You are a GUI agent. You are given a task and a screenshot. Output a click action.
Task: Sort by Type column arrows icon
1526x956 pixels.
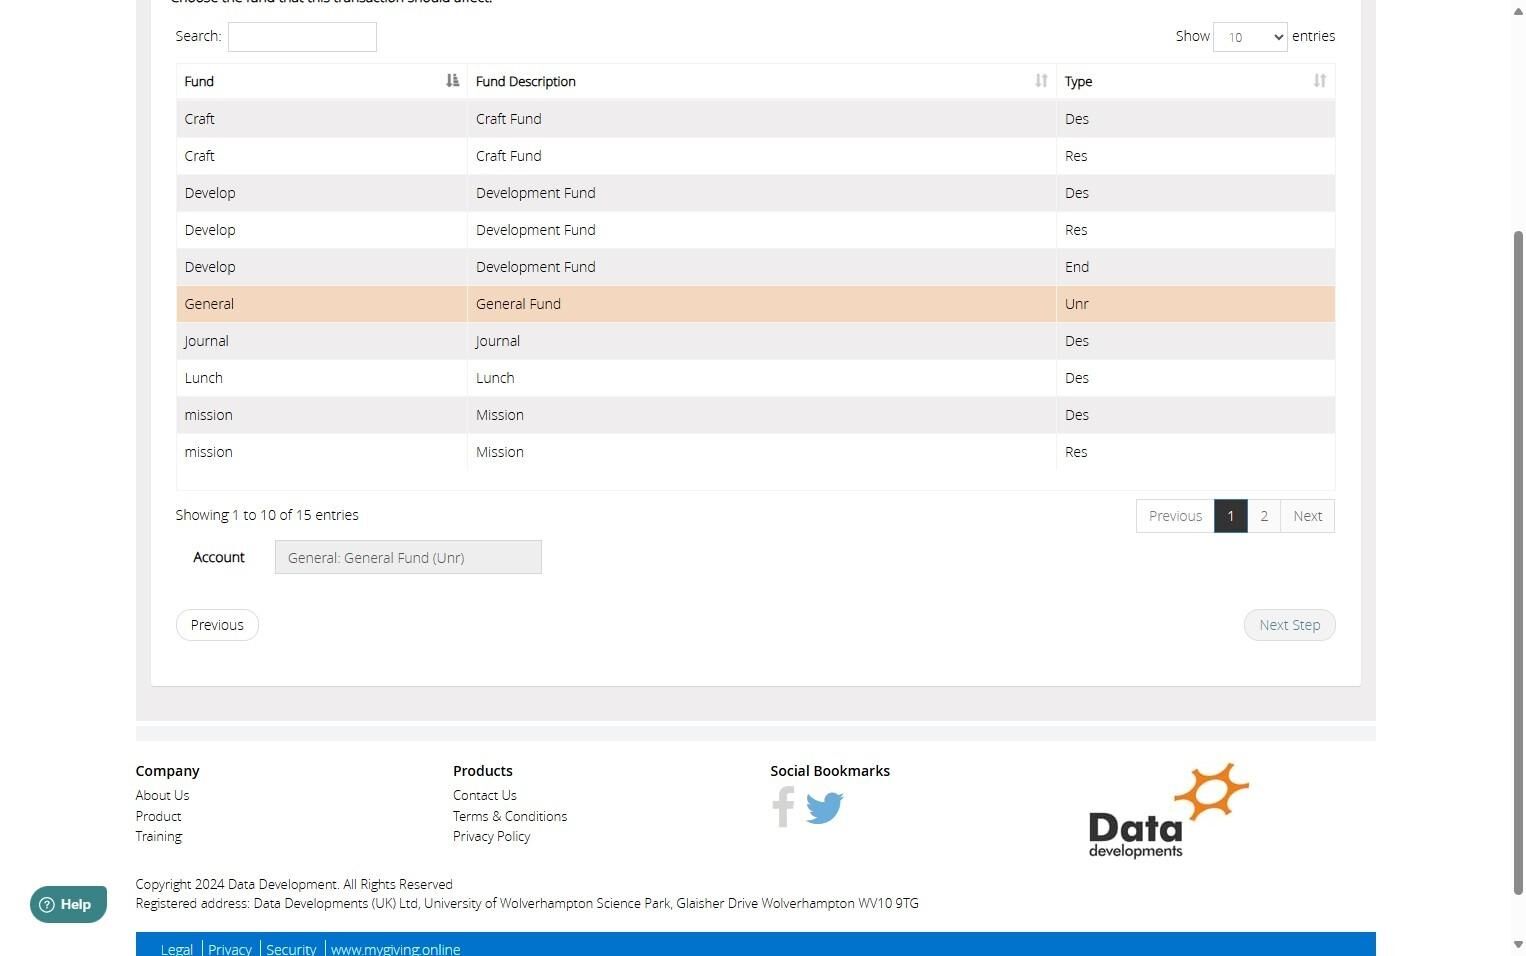[x=1320, y=81]
